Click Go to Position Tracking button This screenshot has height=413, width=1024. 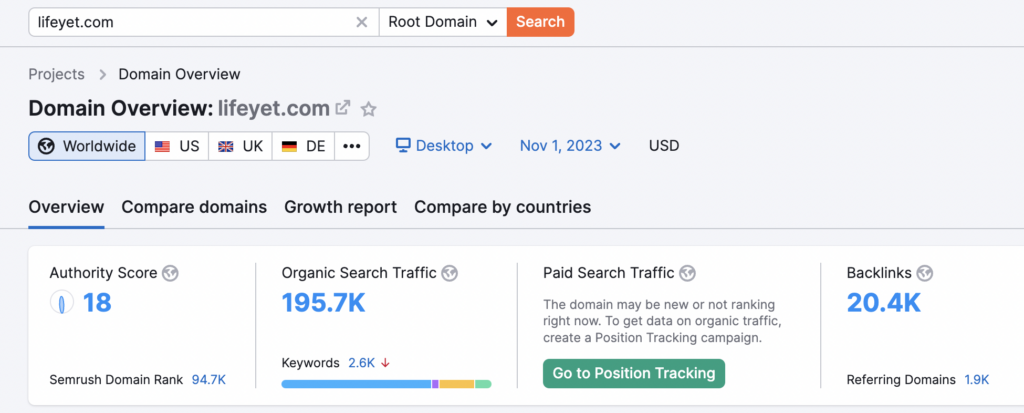634,373
